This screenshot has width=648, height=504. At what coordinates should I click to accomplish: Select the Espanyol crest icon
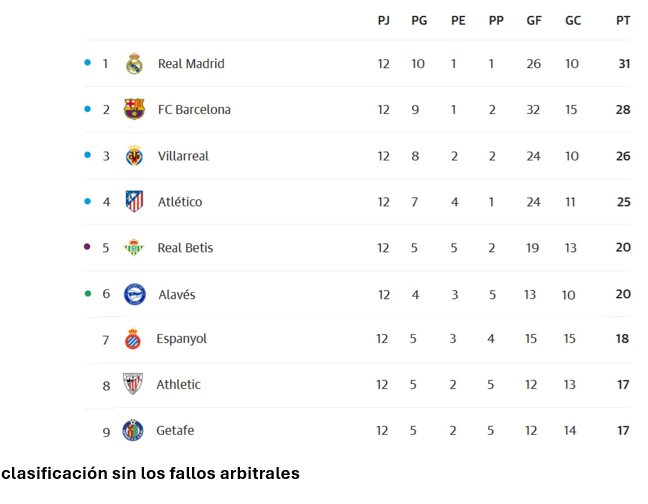133,339
